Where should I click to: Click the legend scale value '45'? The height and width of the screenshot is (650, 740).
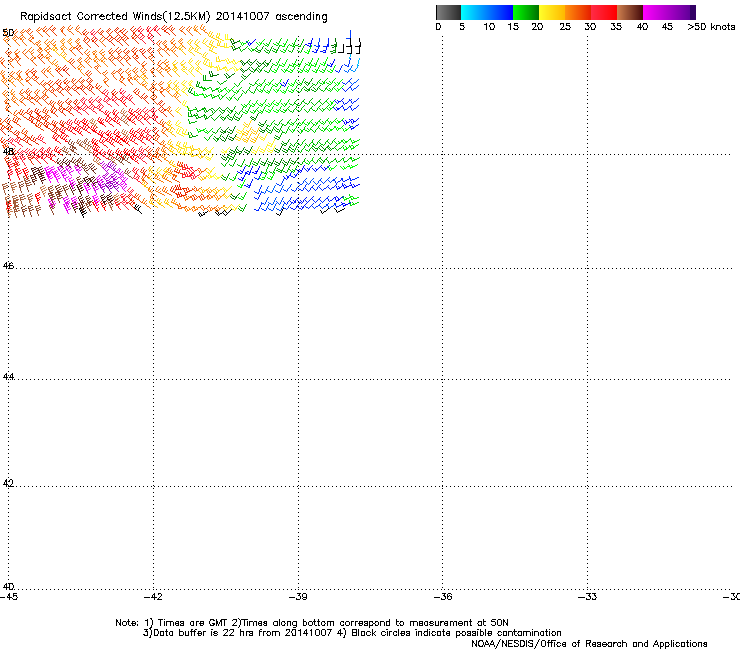point(667,27)
